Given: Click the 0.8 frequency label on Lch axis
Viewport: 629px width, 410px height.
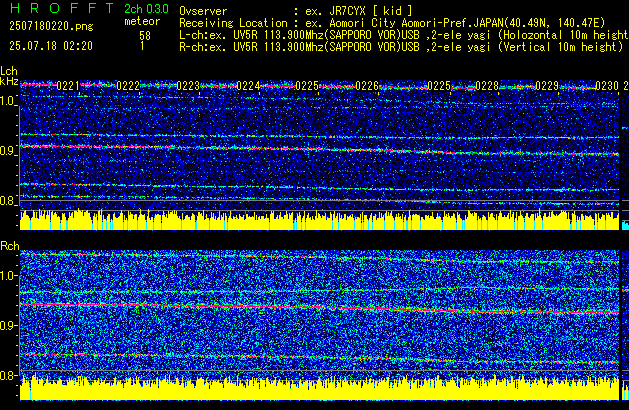Looking at the screenshot, I should (x=8, y=201).
